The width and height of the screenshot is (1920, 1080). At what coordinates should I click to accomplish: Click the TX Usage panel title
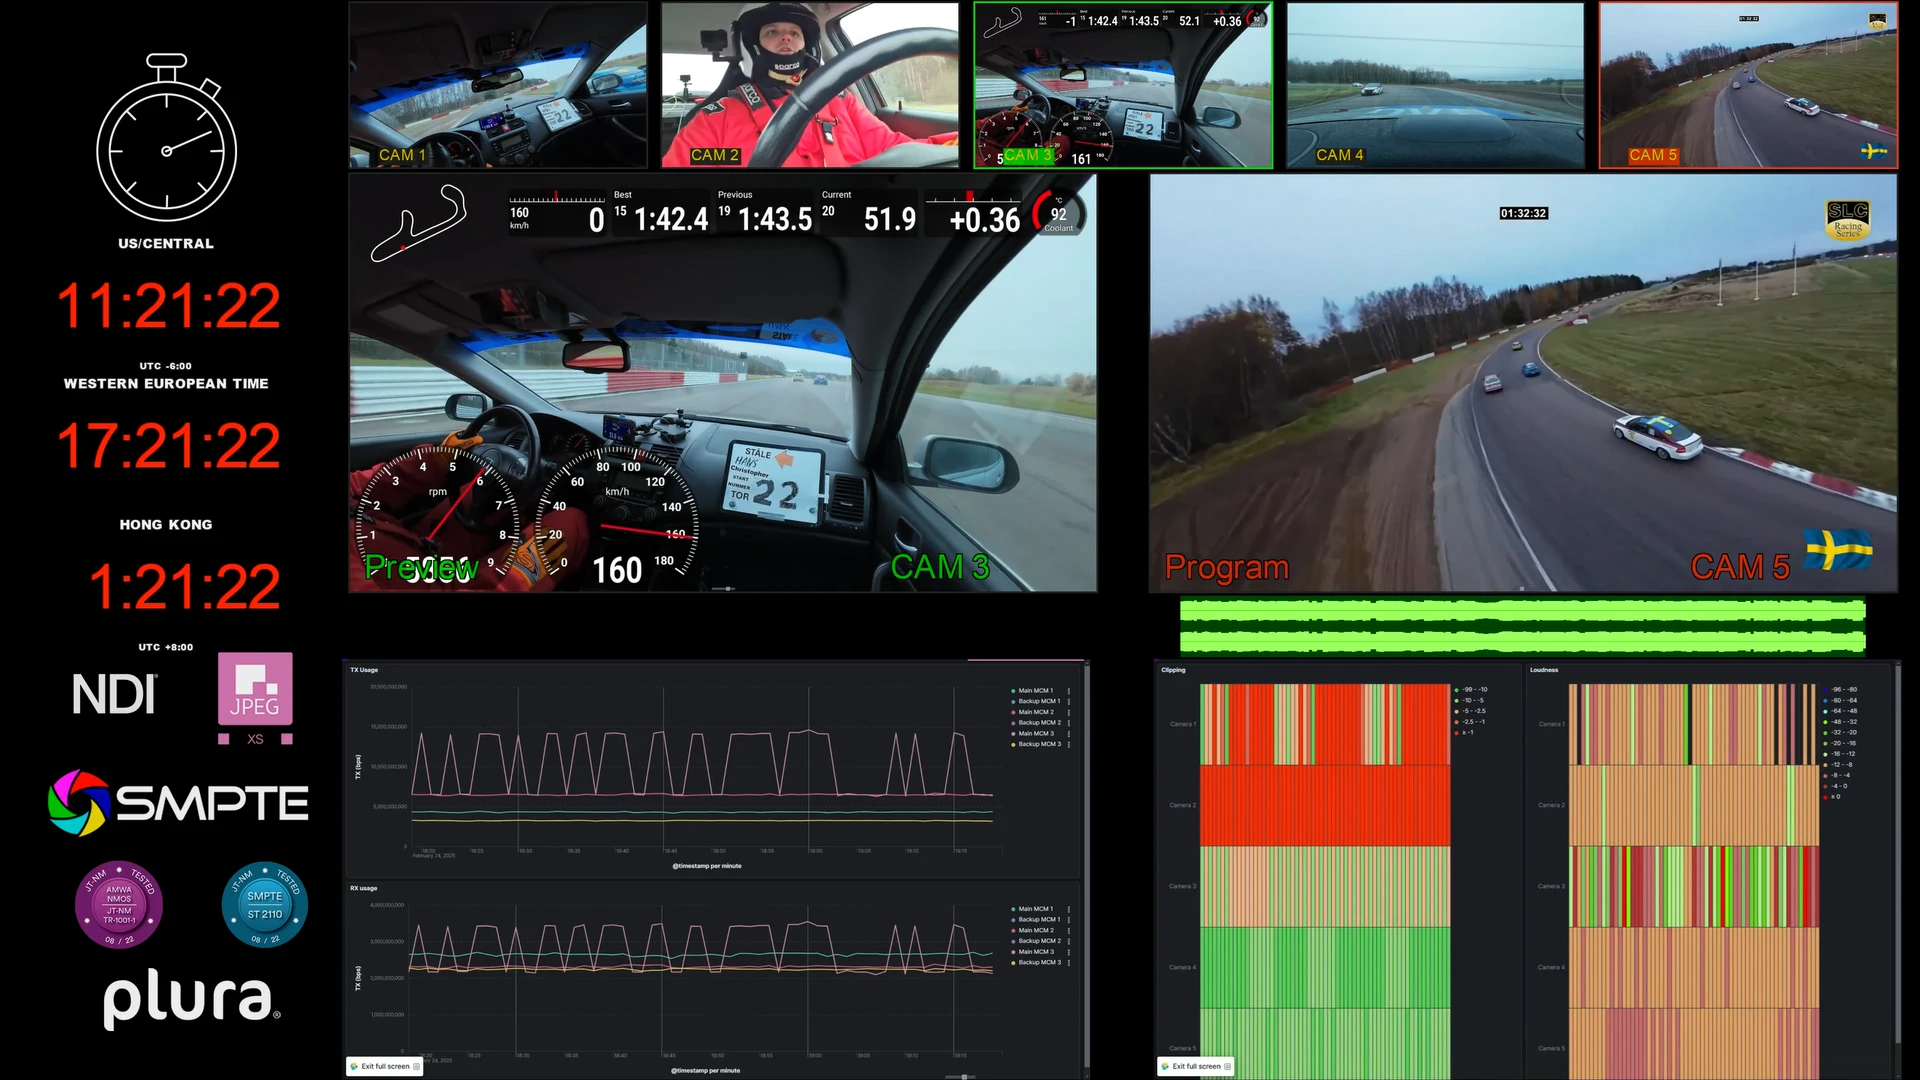pyautogui.click(x=364, y=670)
